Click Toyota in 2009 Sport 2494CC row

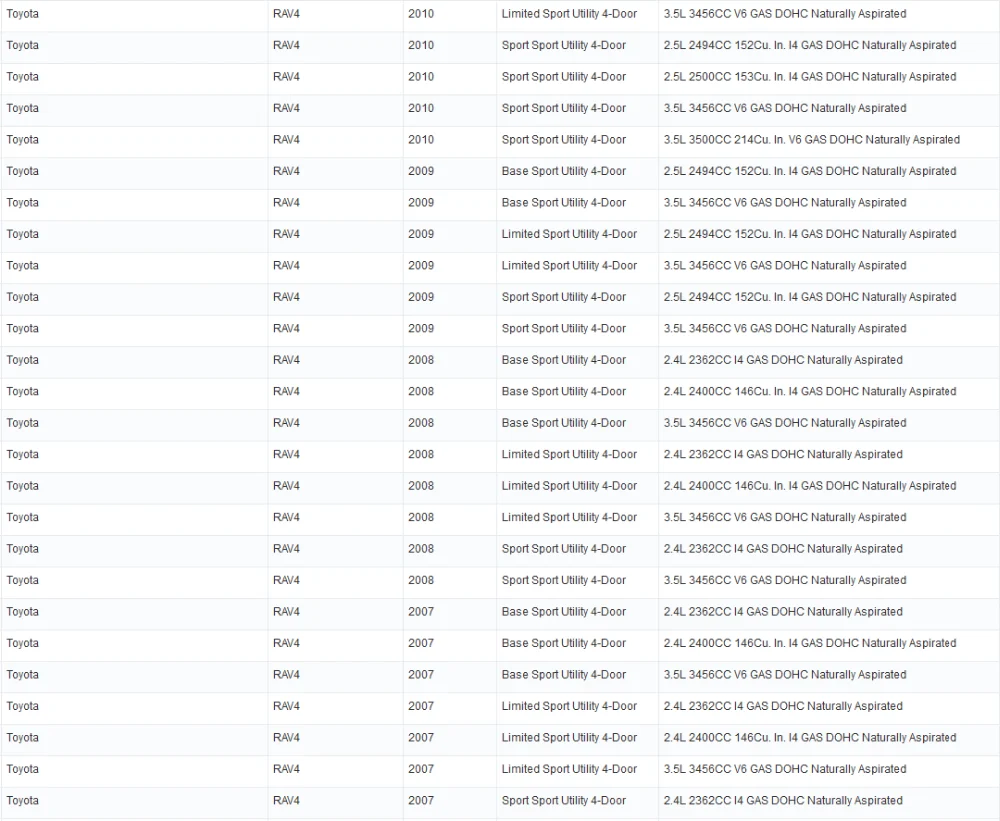pos(22,297)
